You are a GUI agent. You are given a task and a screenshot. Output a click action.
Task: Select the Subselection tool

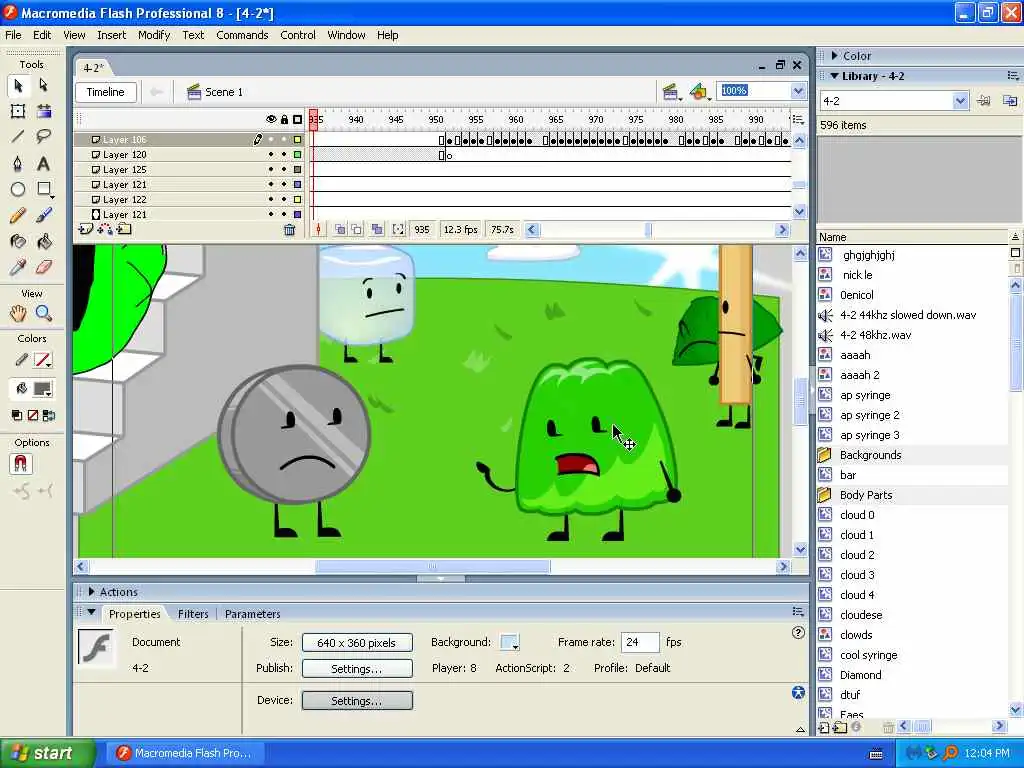click(x=44, y=86)
